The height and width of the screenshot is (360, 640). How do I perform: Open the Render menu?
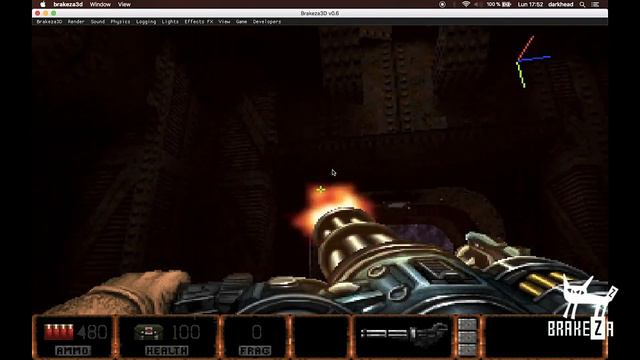click(76, 22)
